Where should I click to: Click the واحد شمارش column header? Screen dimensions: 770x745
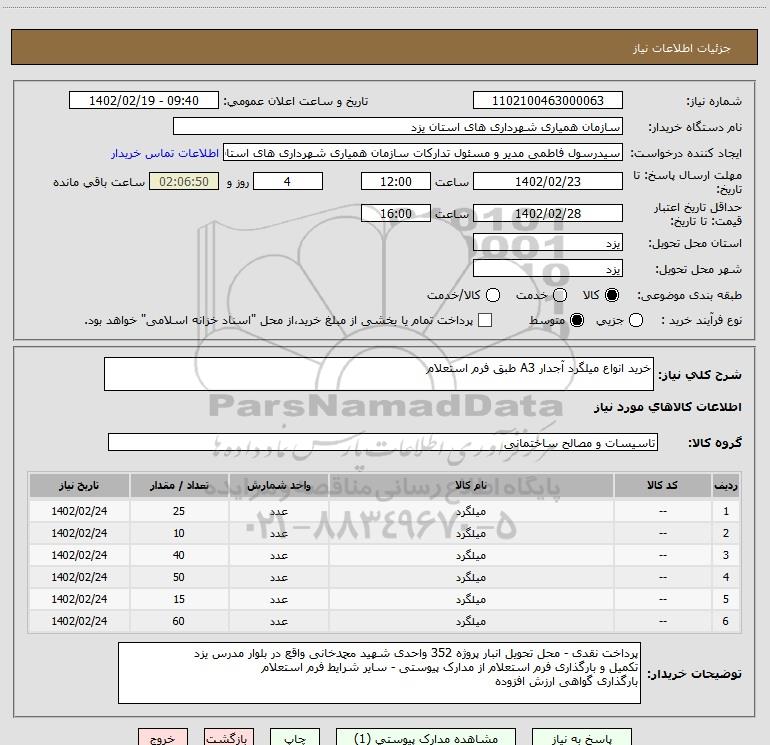pos(278,485)
